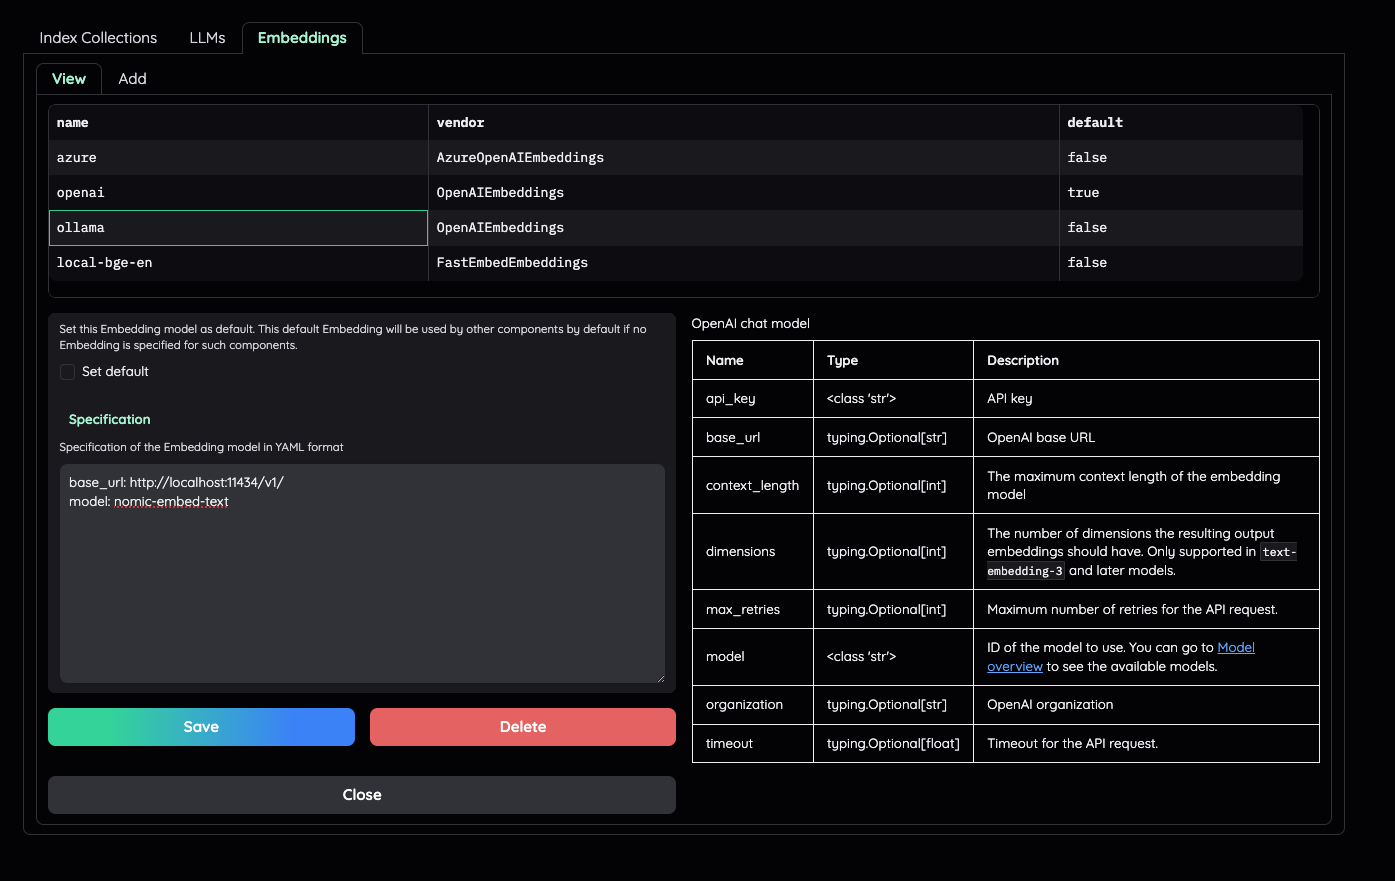Switch to the Index Collections tab
The width and height of the screenshot is (1395, 881).
click(98, 38)
